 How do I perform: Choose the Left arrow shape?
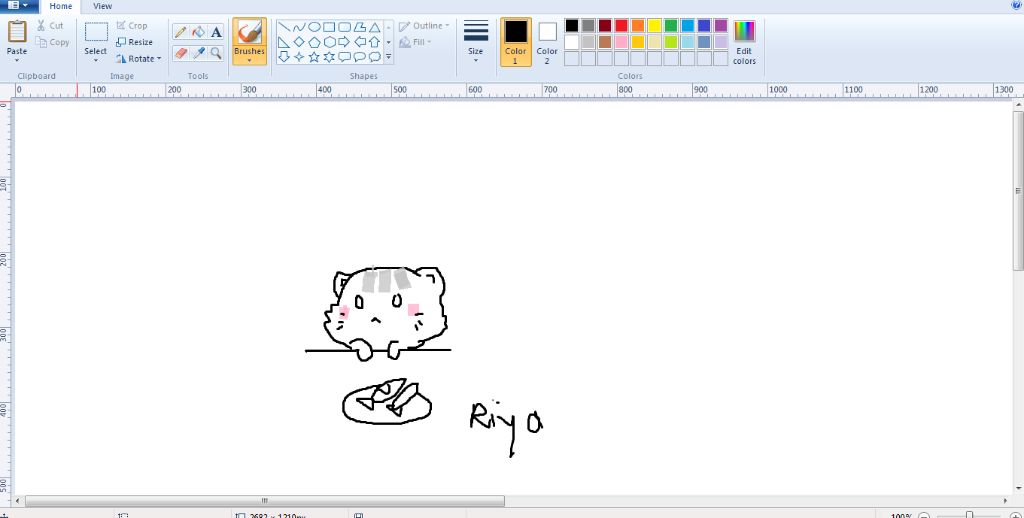click(359, 42)
